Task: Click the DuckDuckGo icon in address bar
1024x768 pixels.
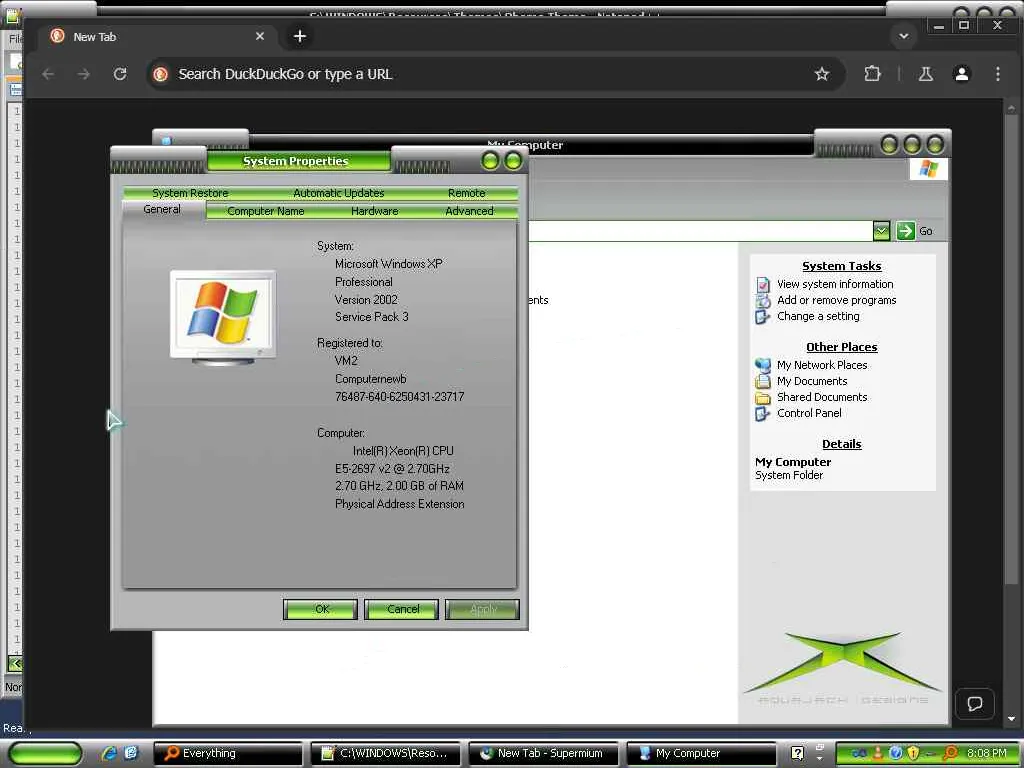Action: point(161,74)
